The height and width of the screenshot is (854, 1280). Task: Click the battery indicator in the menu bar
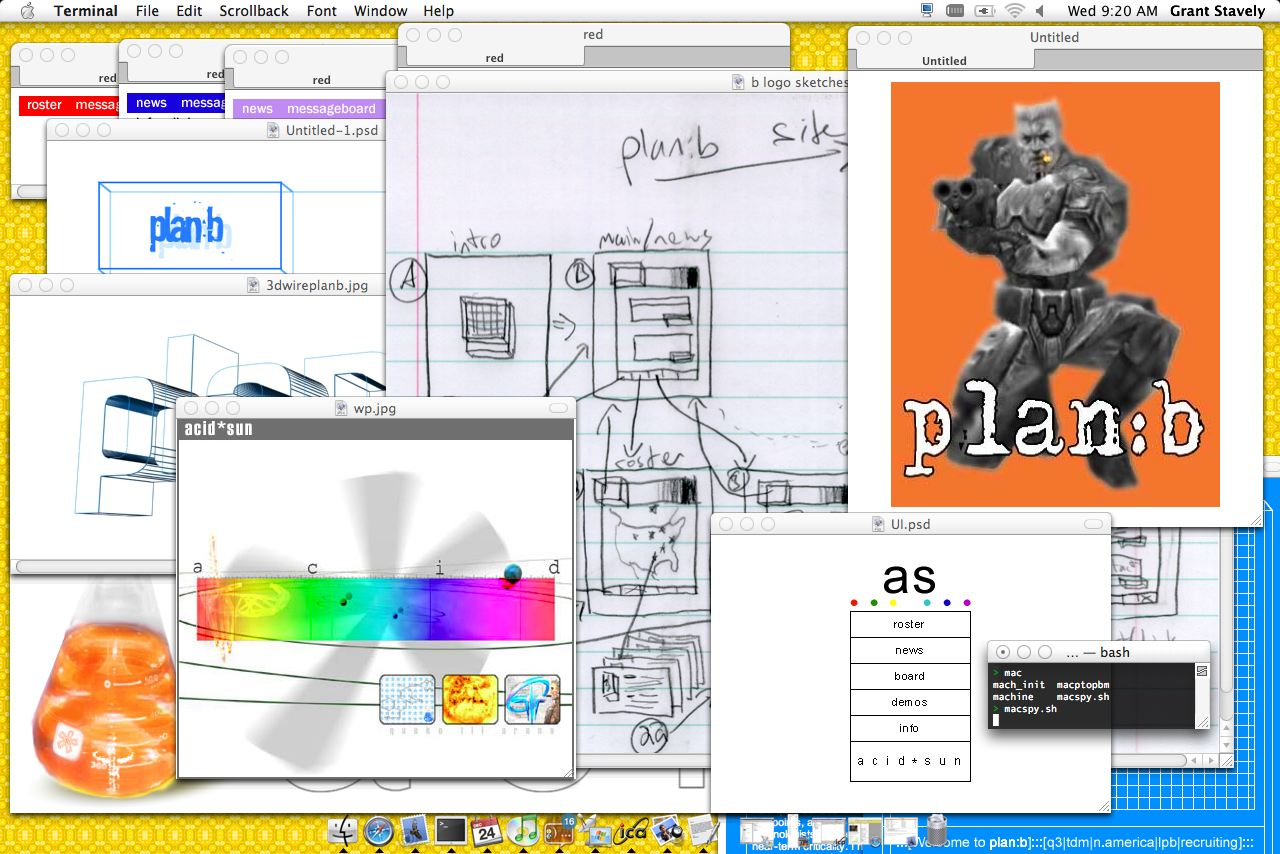[x=955, y=11]
